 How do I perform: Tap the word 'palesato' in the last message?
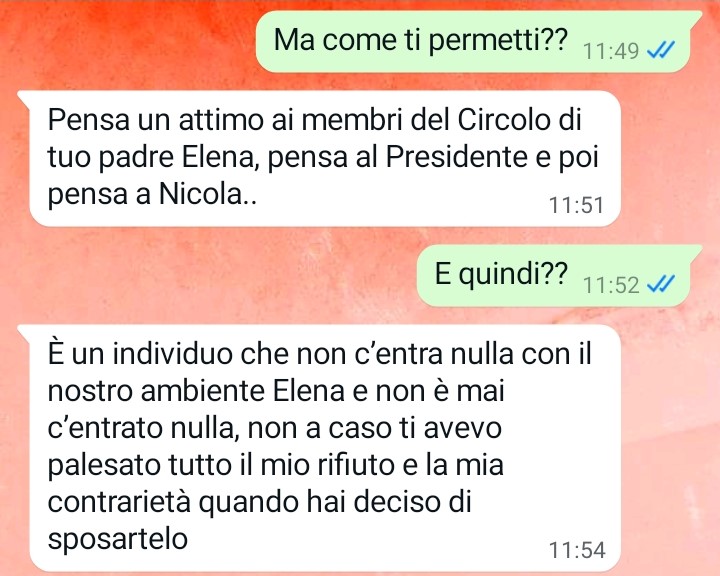[104, 465]
